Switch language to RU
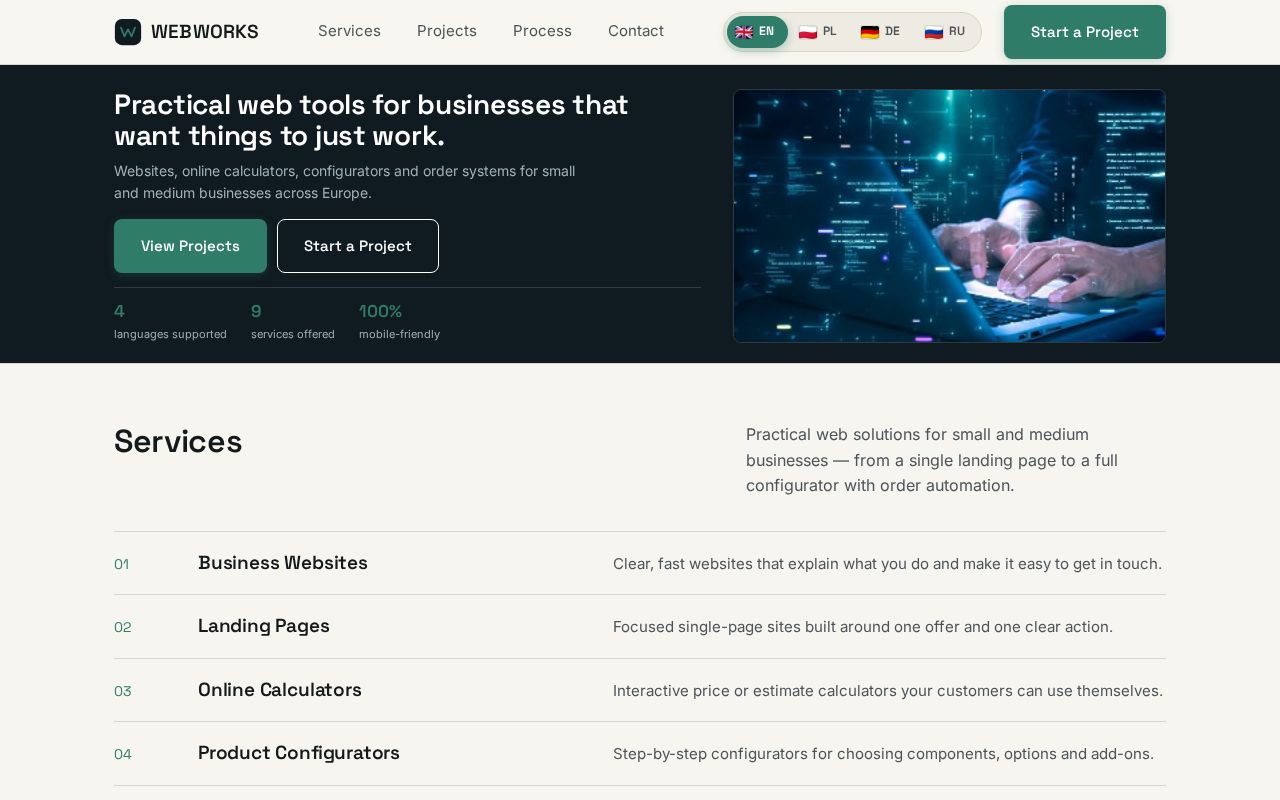This screenshot has height=800, width=1280. tap(945, 32)
